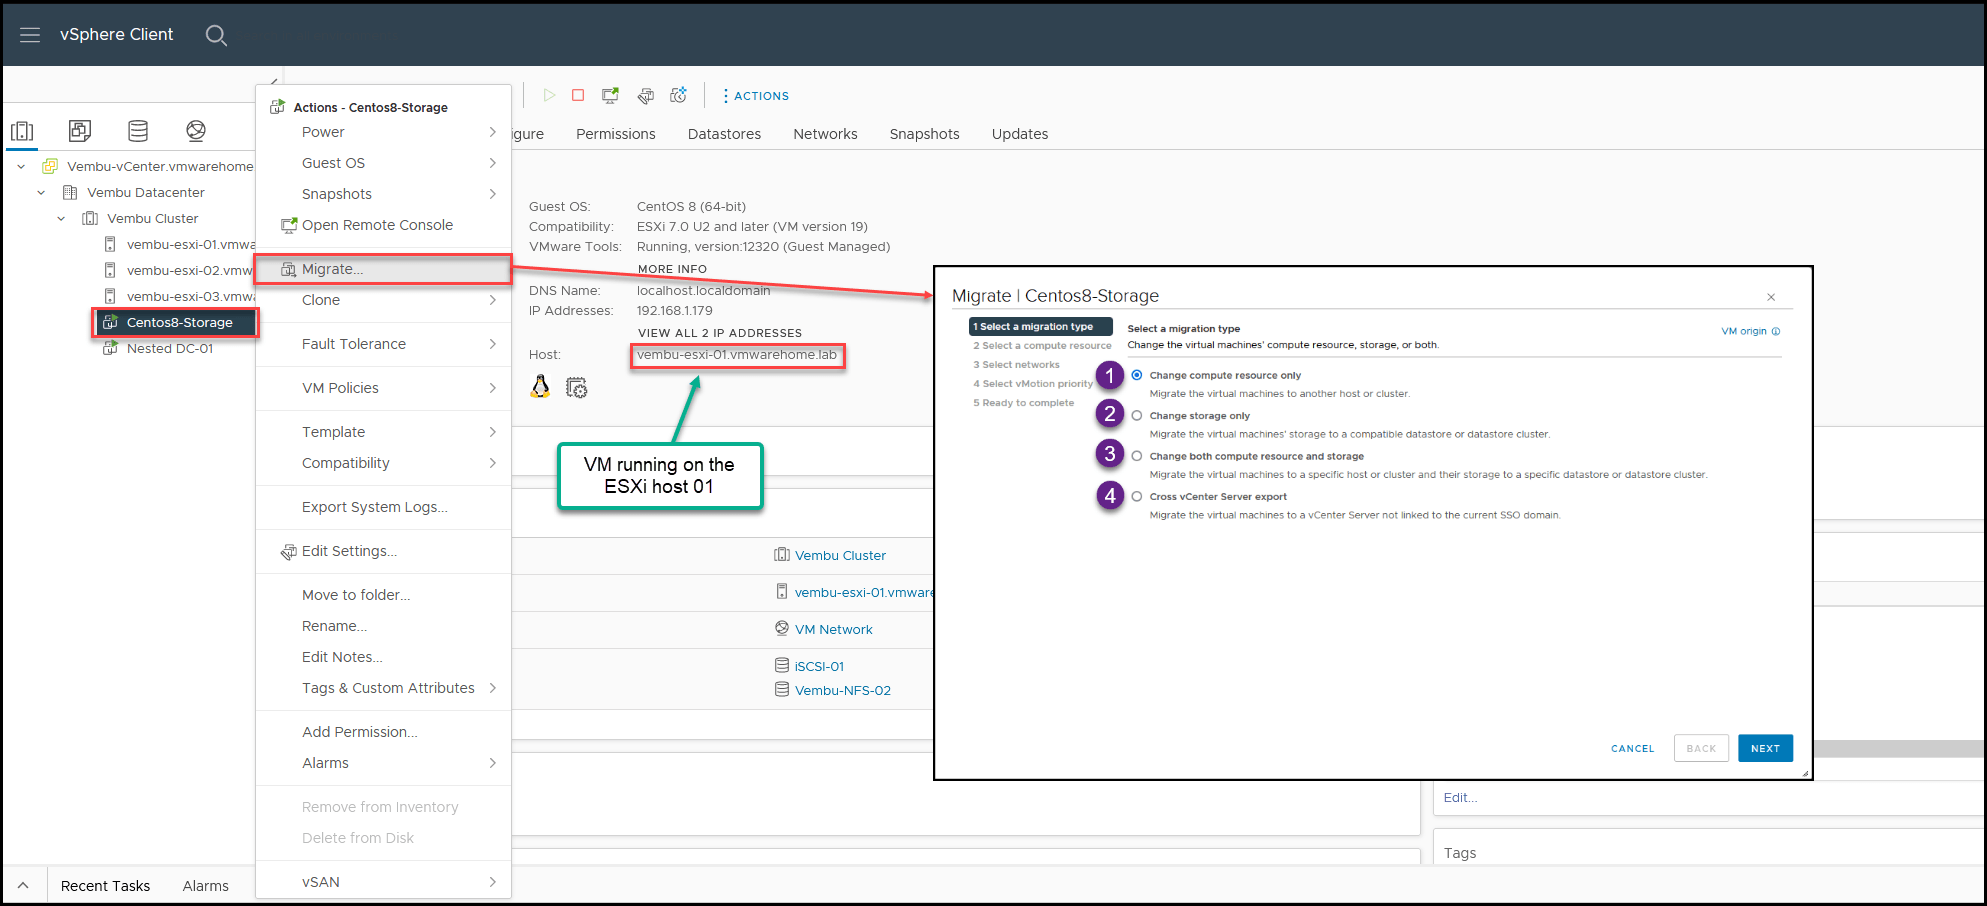Expand Snapshots submenu in Actions
The height and width of the screenshot is (906, 1987).
coord(492,194)
